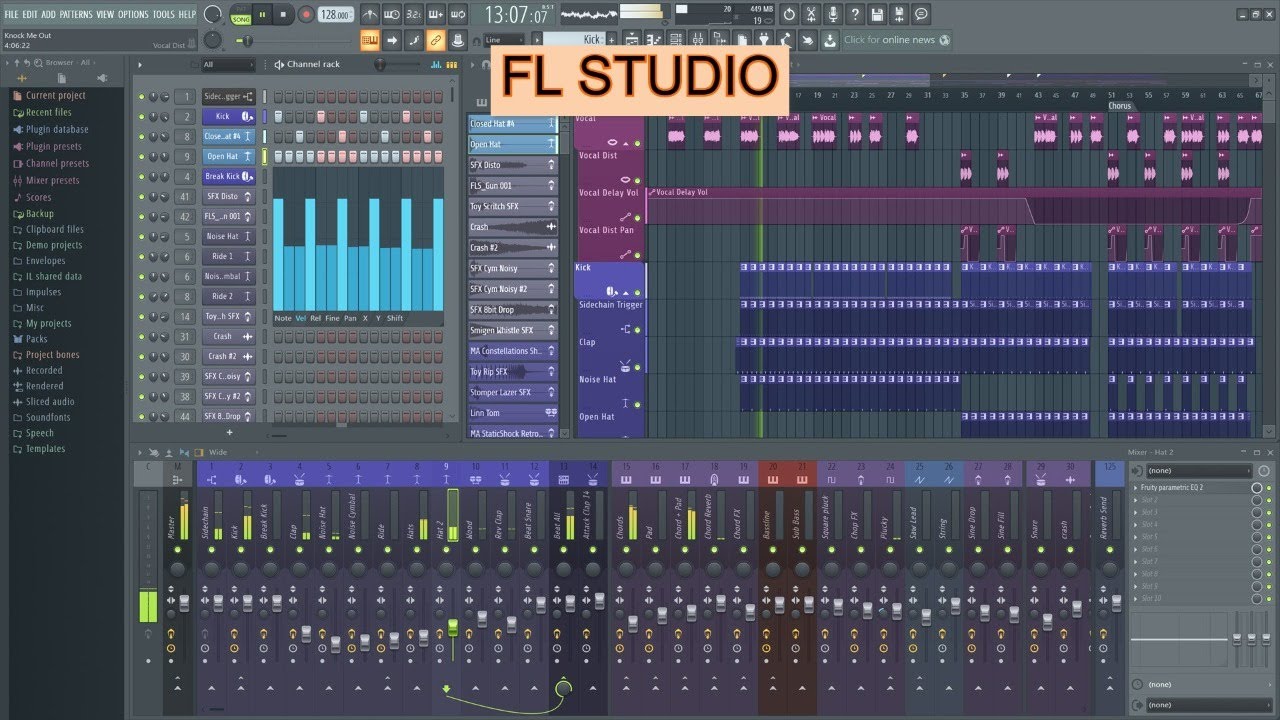1280x720 pixels.
Task: Click the help question mark icon
Action: point(855,15)
